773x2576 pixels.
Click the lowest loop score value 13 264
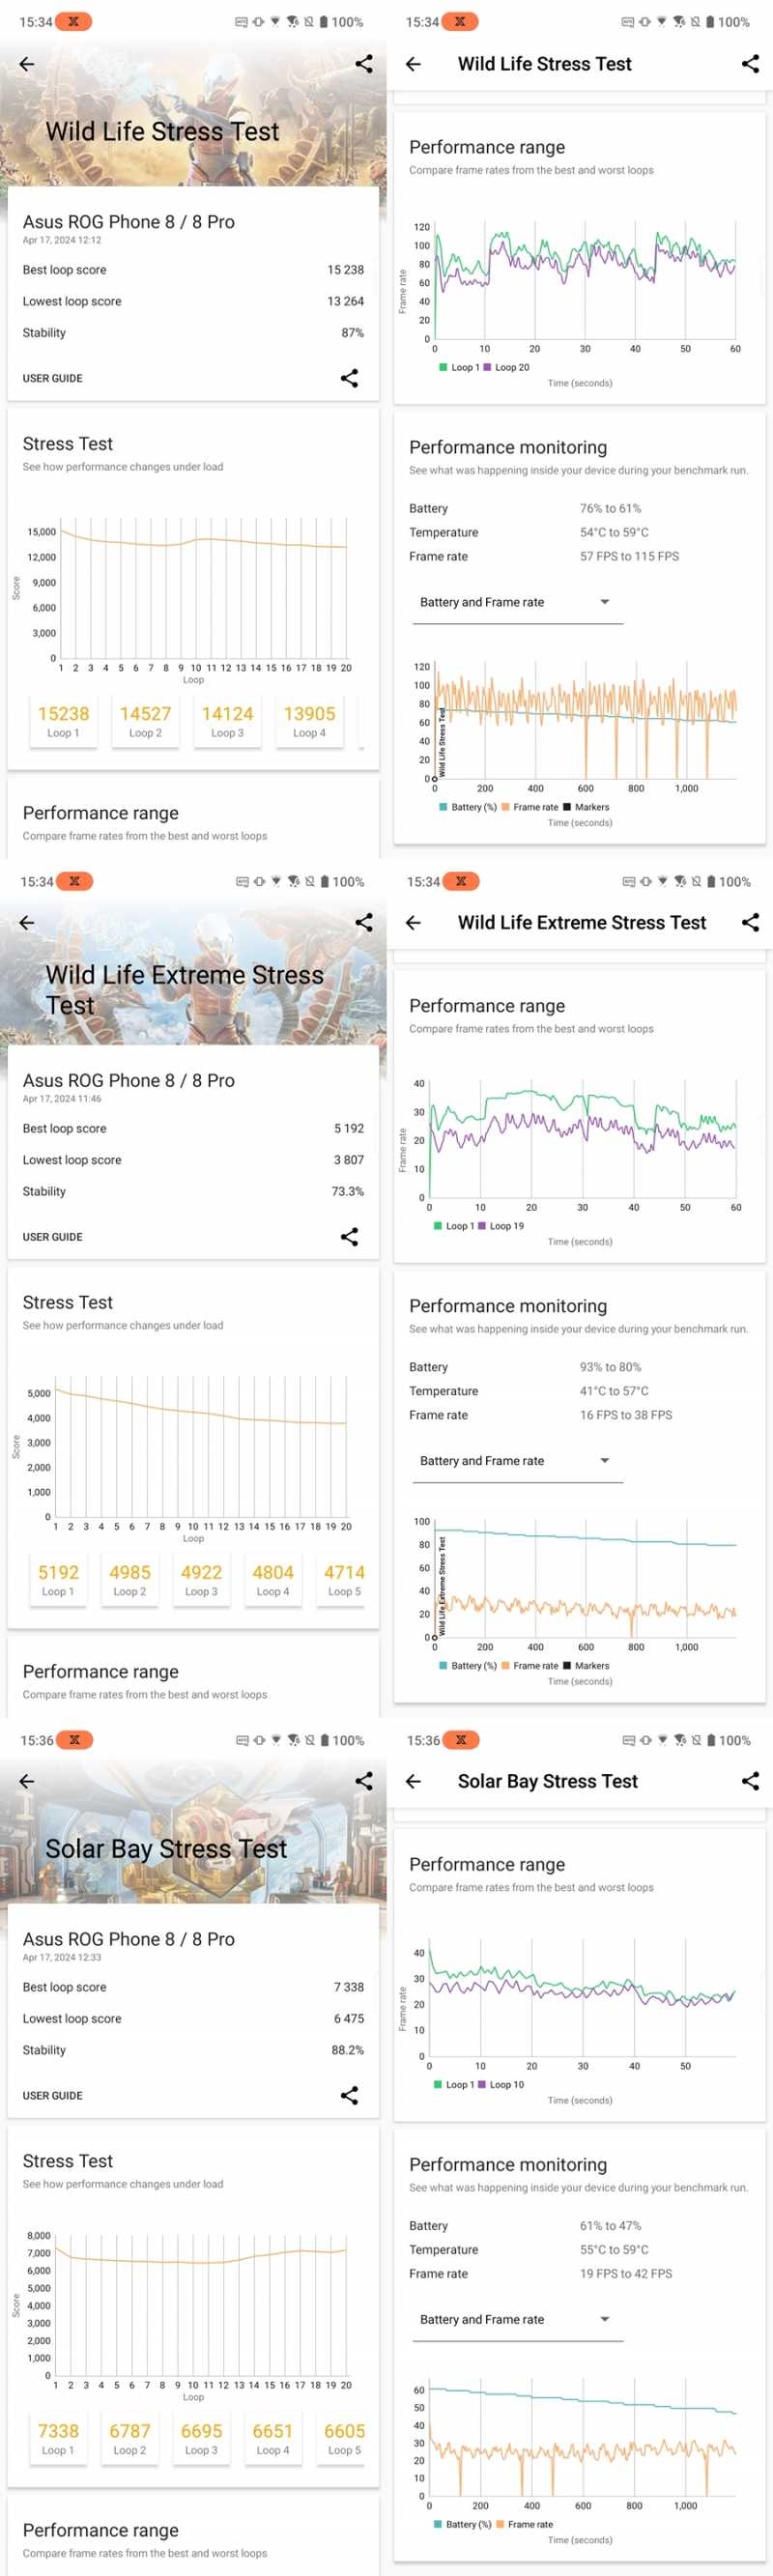click(345, 301)
